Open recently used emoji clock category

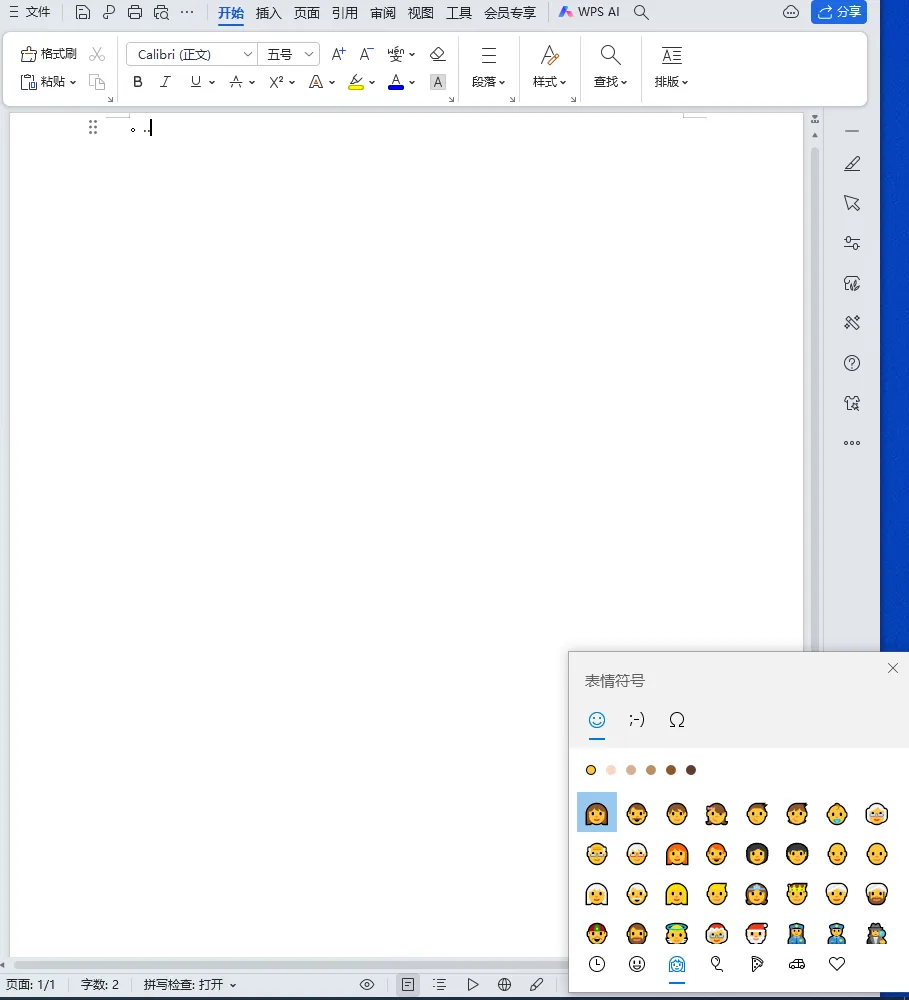(597, 964)
